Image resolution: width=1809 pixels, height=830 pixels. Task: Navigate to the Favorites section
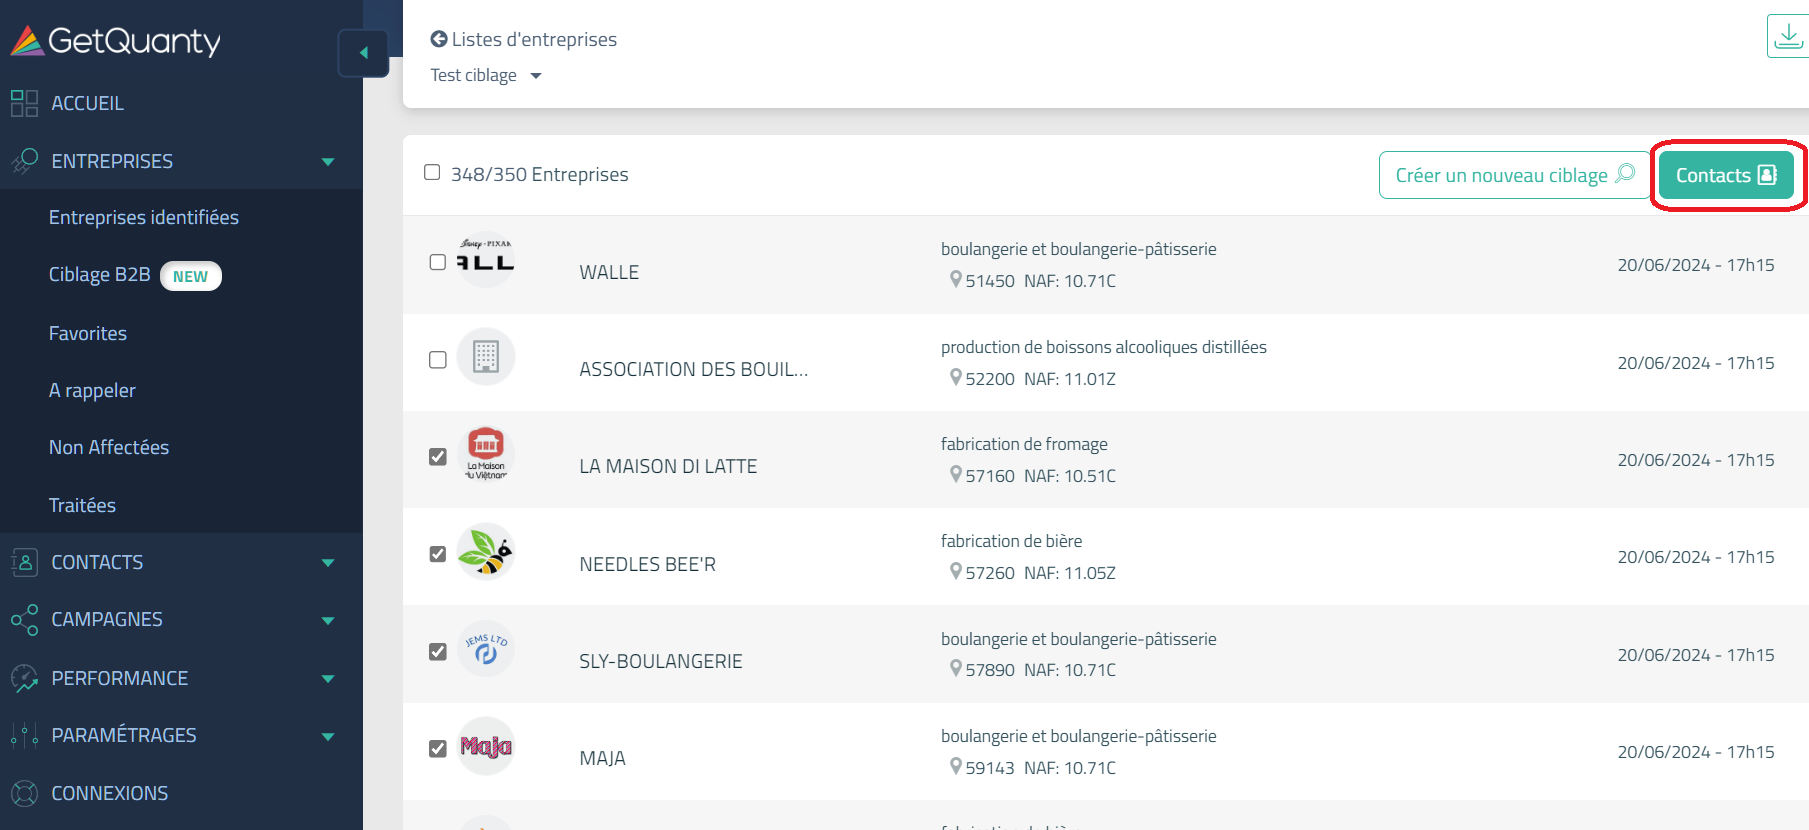[x=88, y=332]
